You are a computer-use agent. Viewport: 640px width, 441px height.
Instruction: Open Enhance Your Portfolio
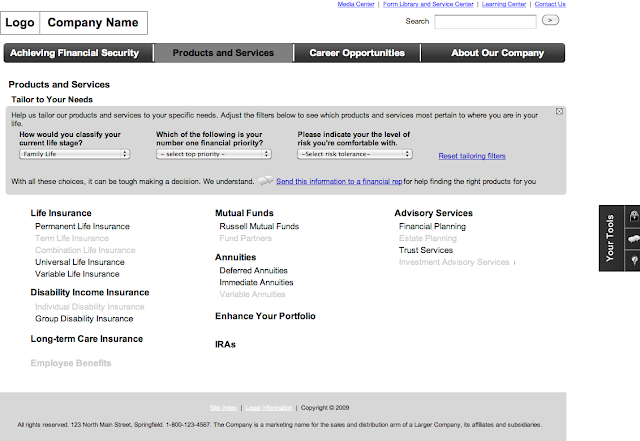(265, 316)
